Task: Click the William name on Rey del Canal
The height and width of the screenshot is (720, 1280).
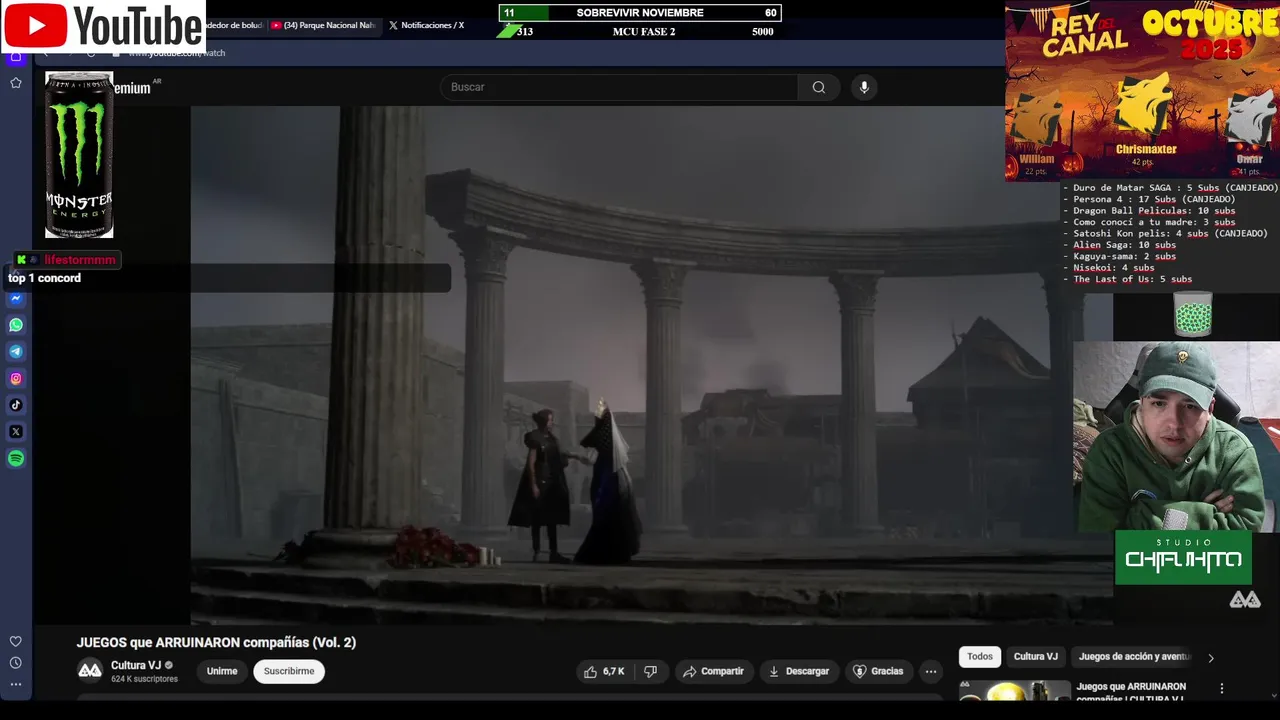Action: click(x=1036, y=159)
